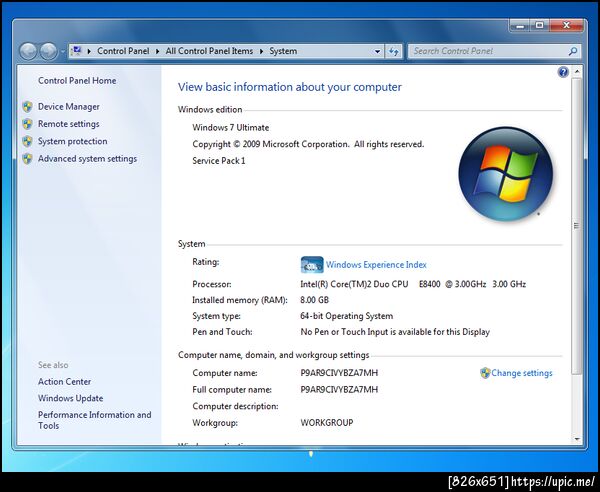Click the 'View basic information about your computer' heading
The width and height of the screenshot is (600, 492).
(x=290, y=87)
